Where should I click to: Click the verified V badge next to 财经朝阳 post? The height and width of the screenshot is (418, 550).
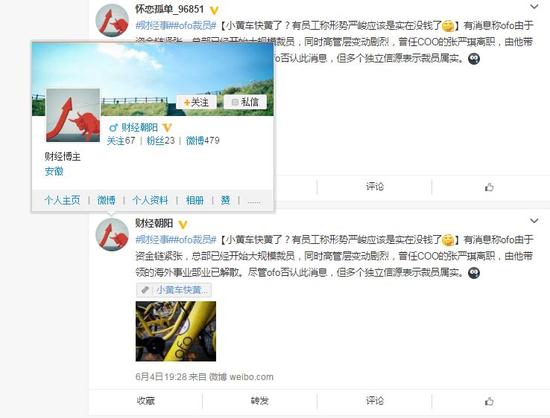tap(183, 224)
